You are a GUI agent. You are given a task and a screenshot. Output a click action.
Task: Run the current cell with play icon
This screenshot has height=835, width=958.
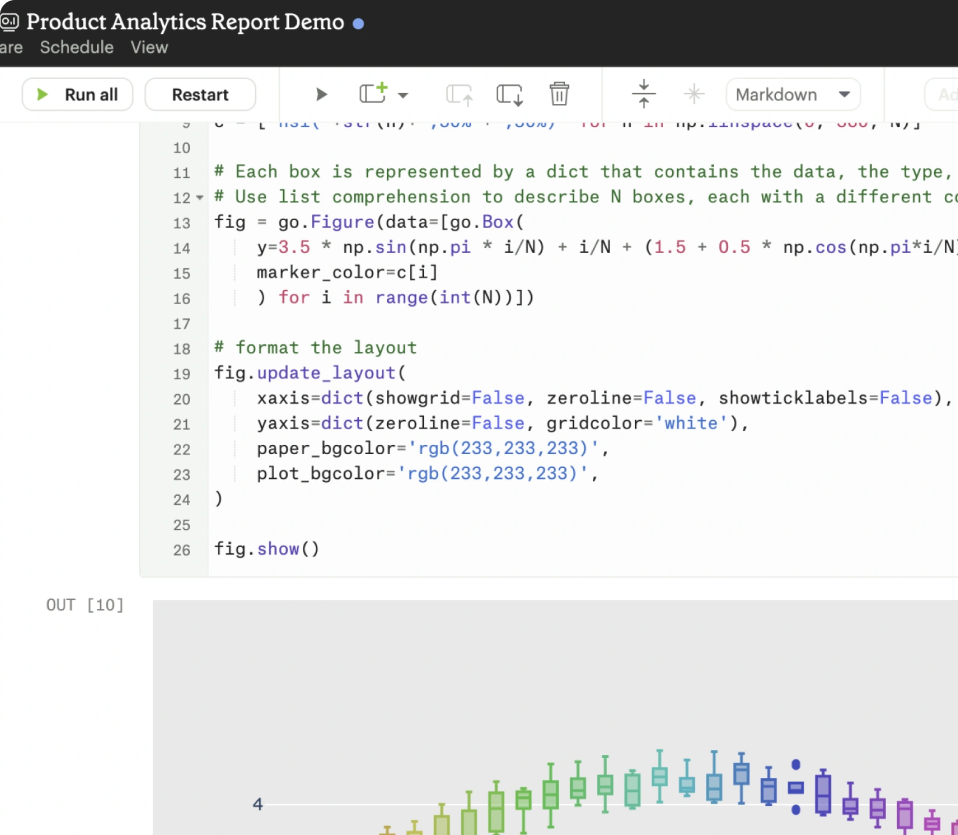(321, 95)
